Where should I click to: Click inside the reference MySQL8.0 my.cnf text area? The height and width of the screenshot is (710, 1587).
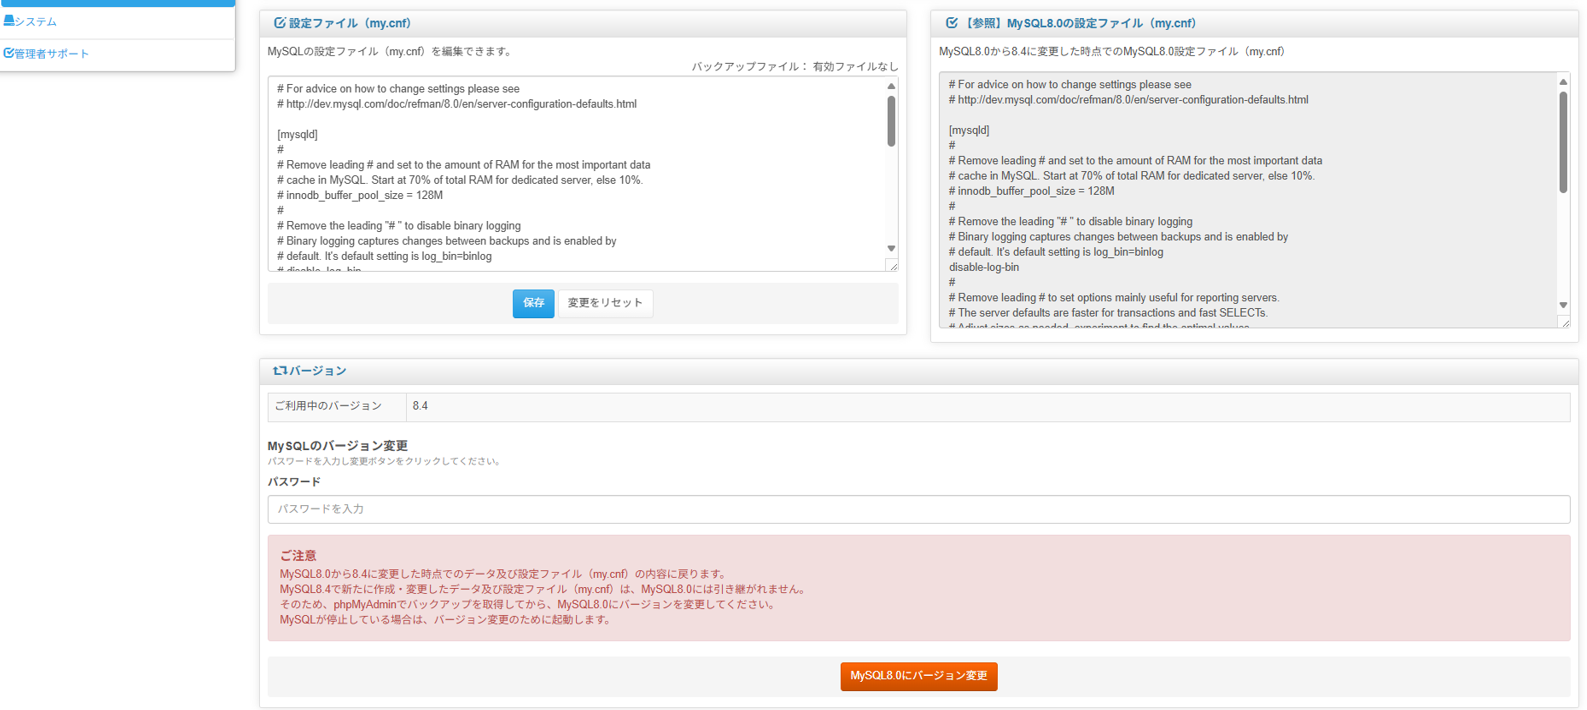coord(1245,200)
